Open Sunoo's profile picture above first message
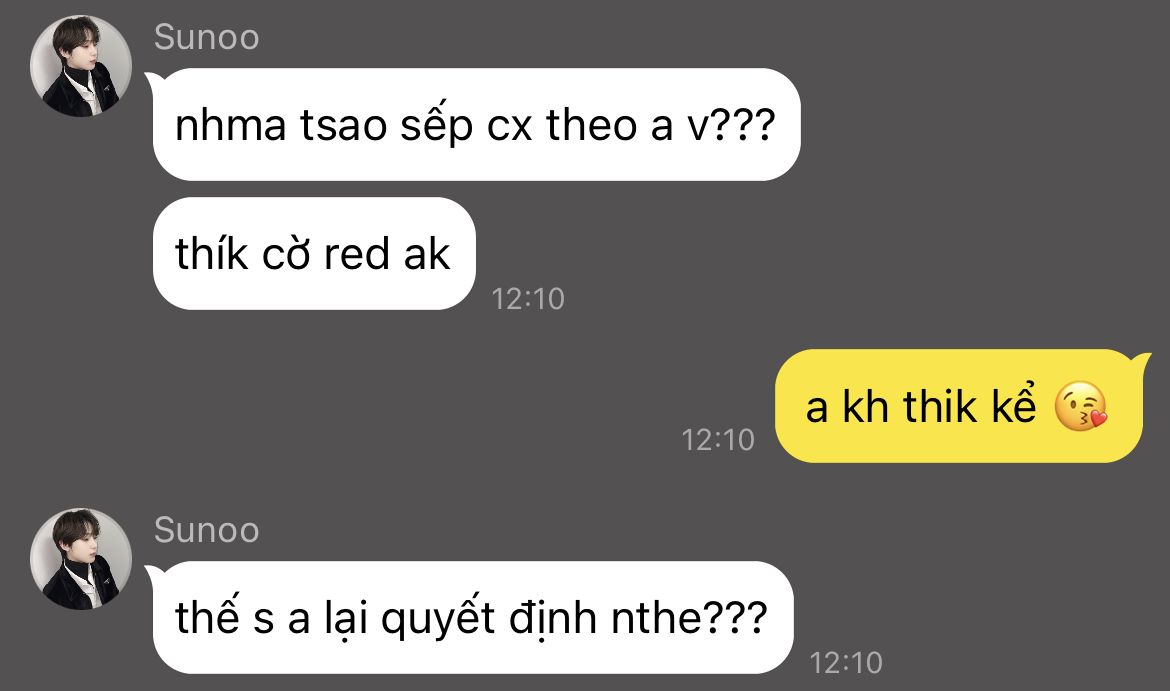Viewport: 1170px width, 691px height. [81, 66]
